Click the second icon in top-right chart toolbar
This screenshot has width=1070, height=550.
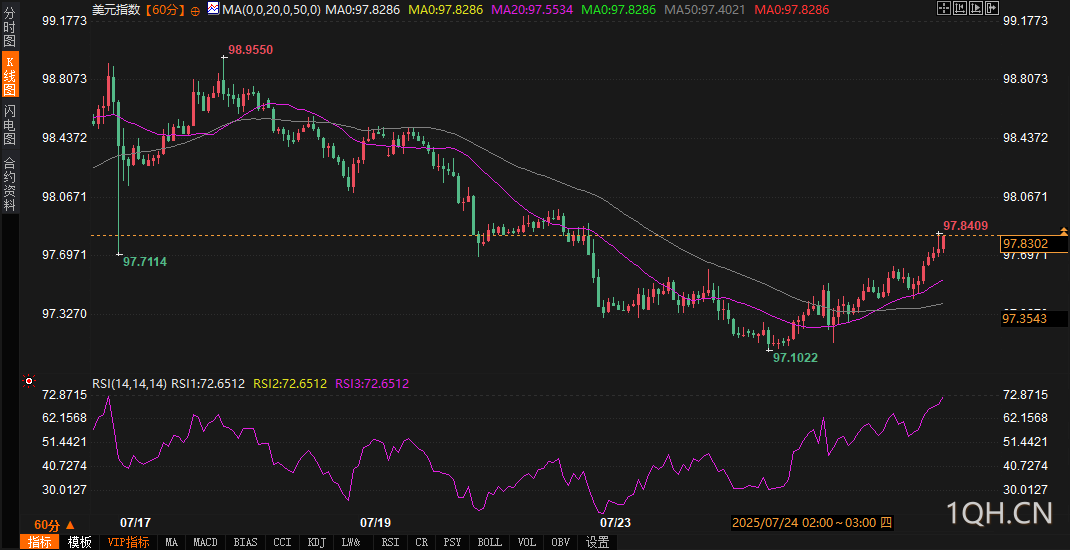pos(960,9)
